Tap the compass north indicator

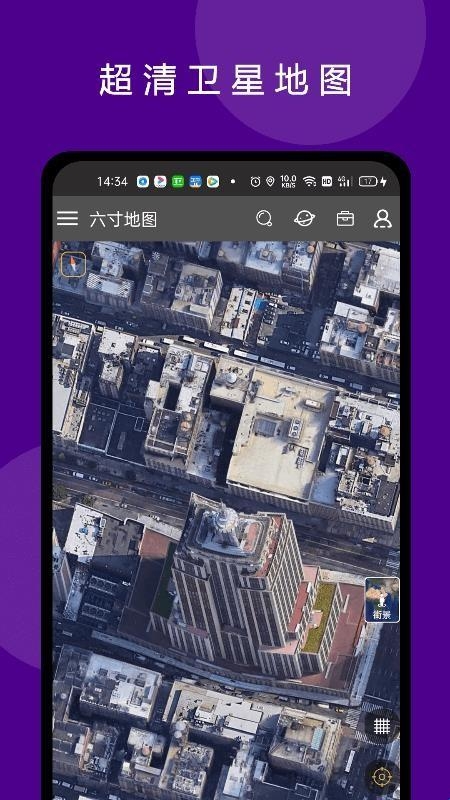tap(73, 264)
